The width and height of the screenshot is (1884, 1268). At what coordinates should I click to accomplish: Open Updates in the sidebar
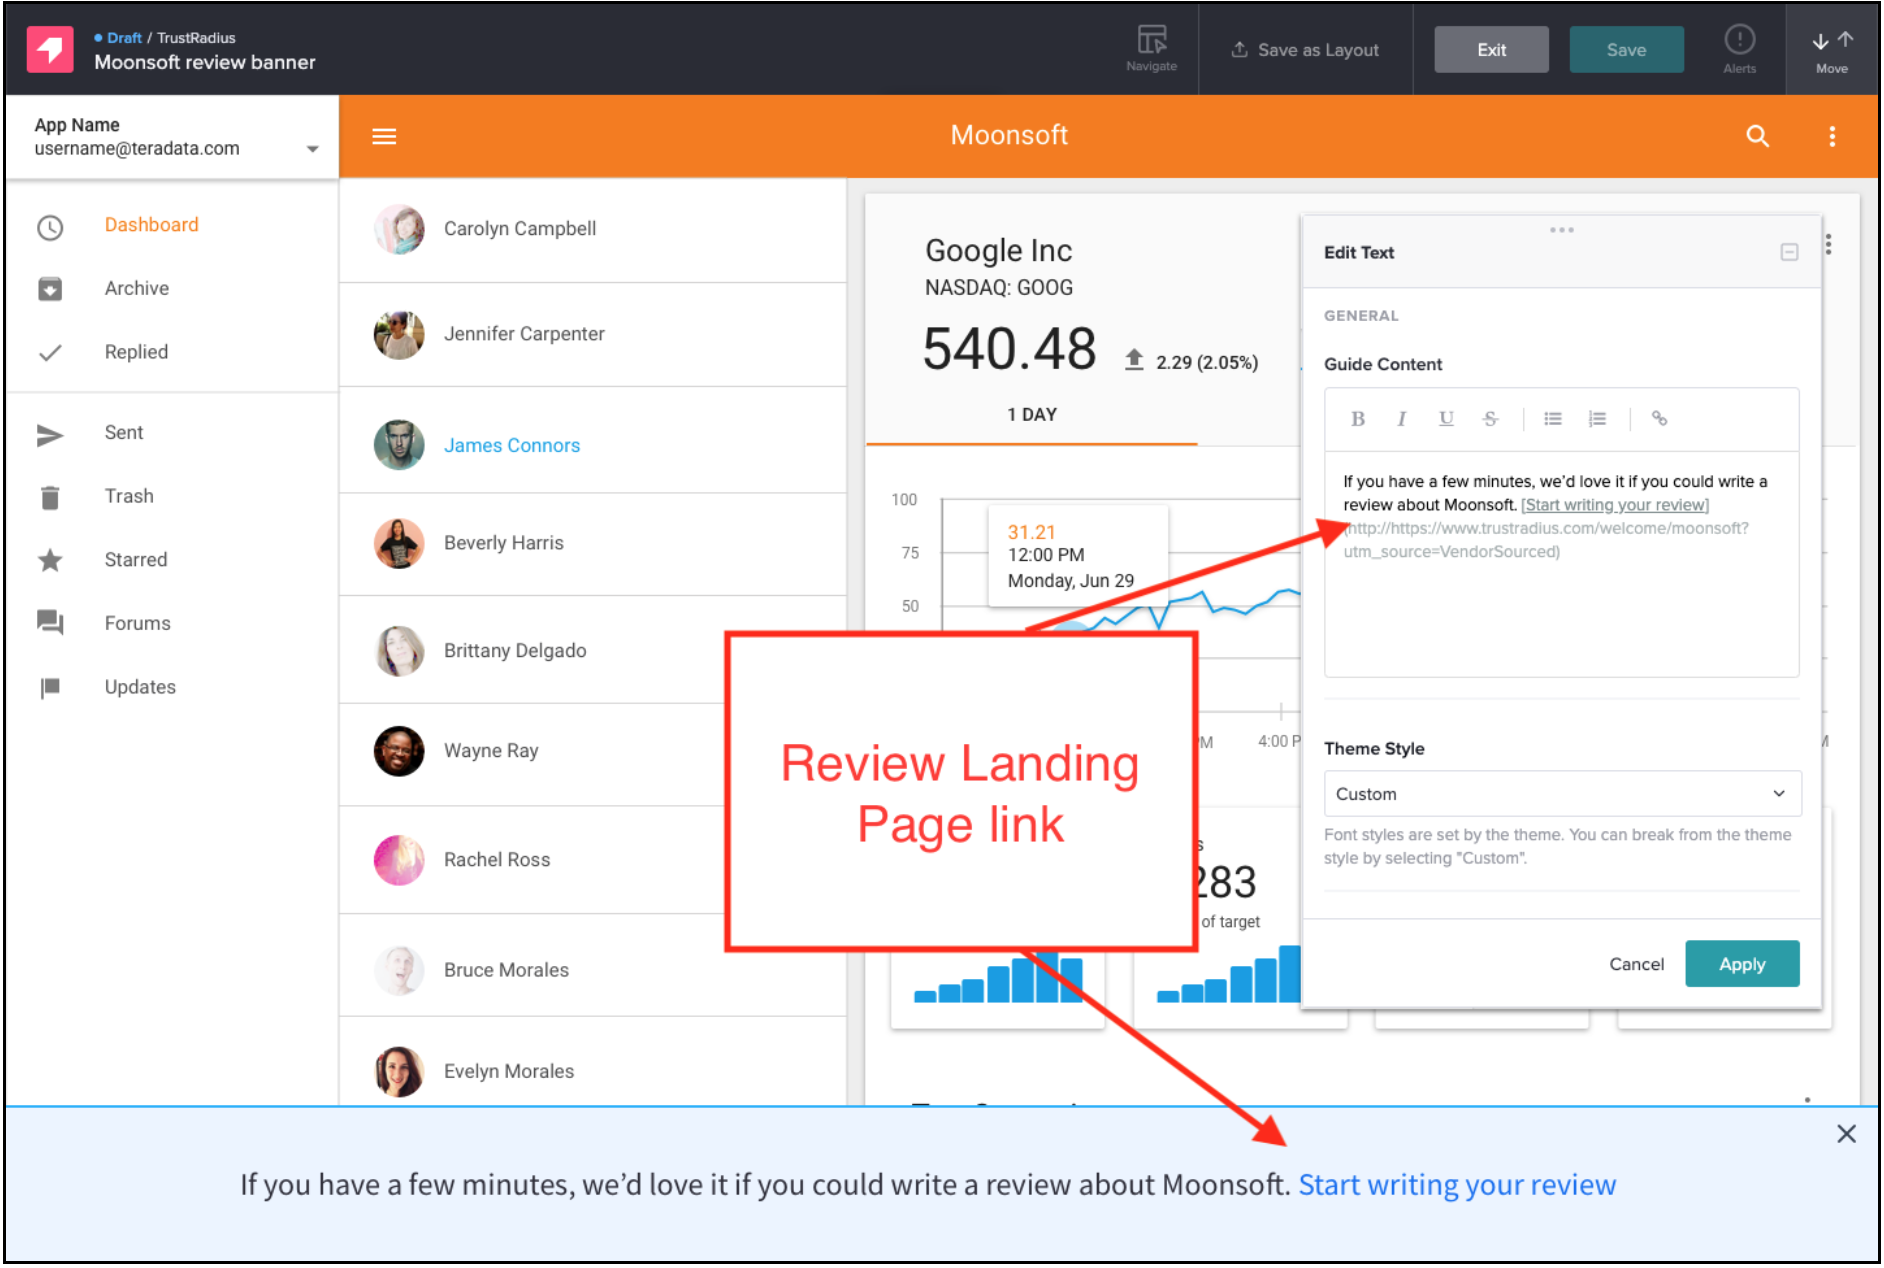coord(140,687)
